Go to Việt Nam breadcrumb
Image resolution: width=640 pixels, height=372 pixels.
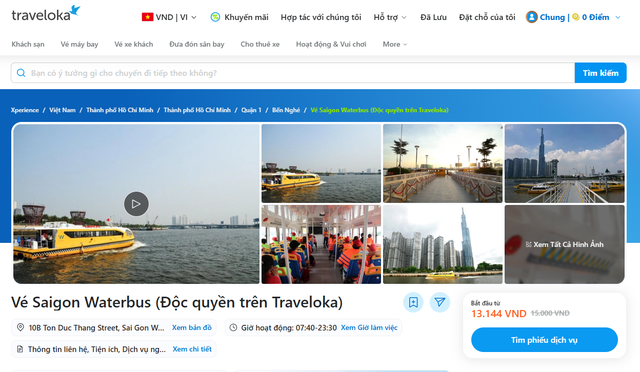tap(62, 110)
